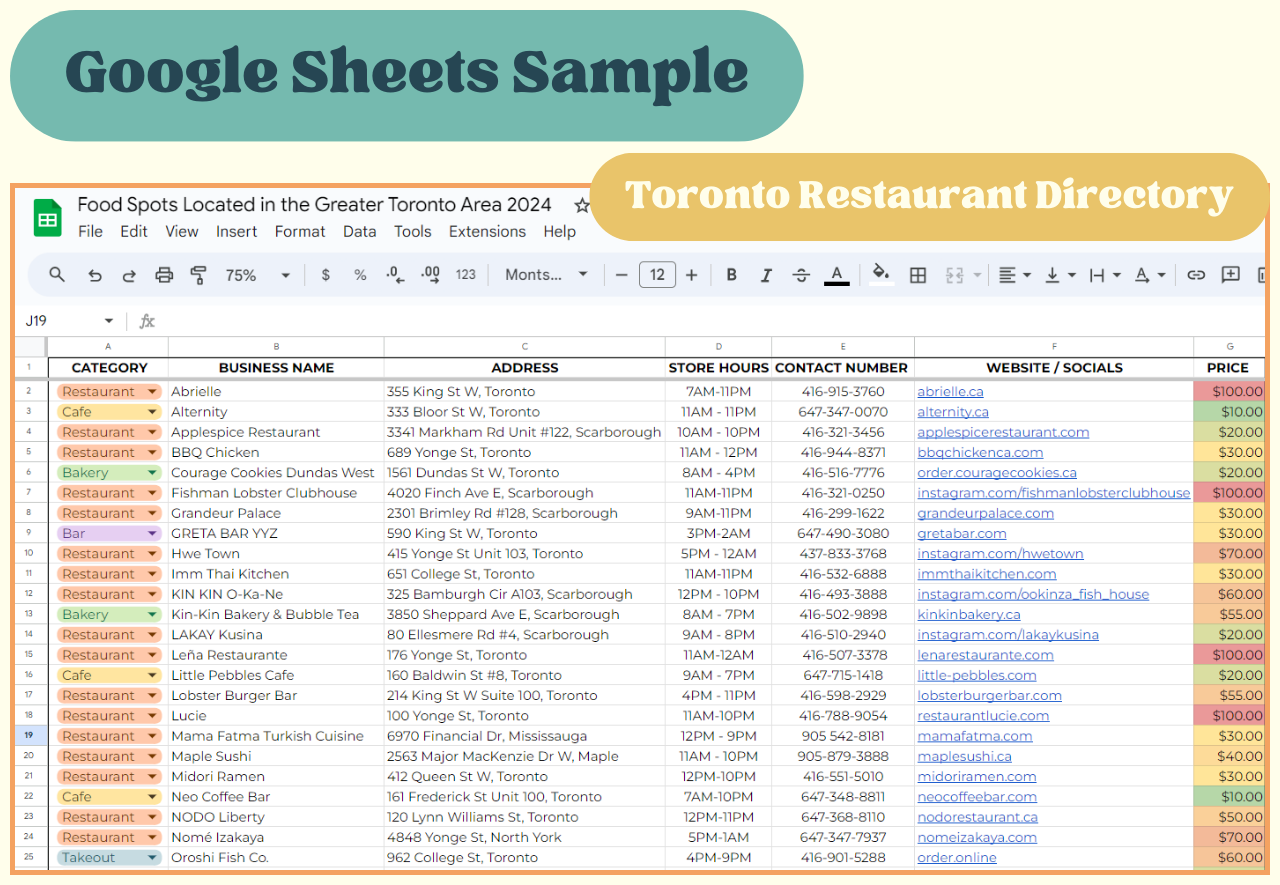Toggle bold formatting

tap(731, 275)
